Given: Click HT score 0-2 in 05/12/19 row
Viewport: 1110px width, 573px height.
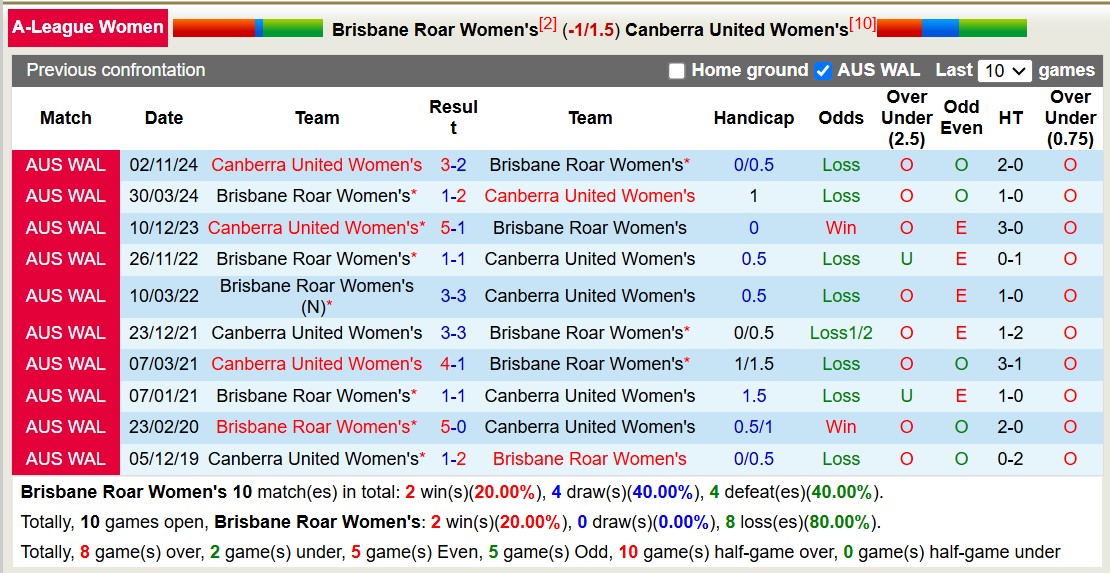Looking at the screenshot, I should pyautogui.click(x=1010, y=459).
